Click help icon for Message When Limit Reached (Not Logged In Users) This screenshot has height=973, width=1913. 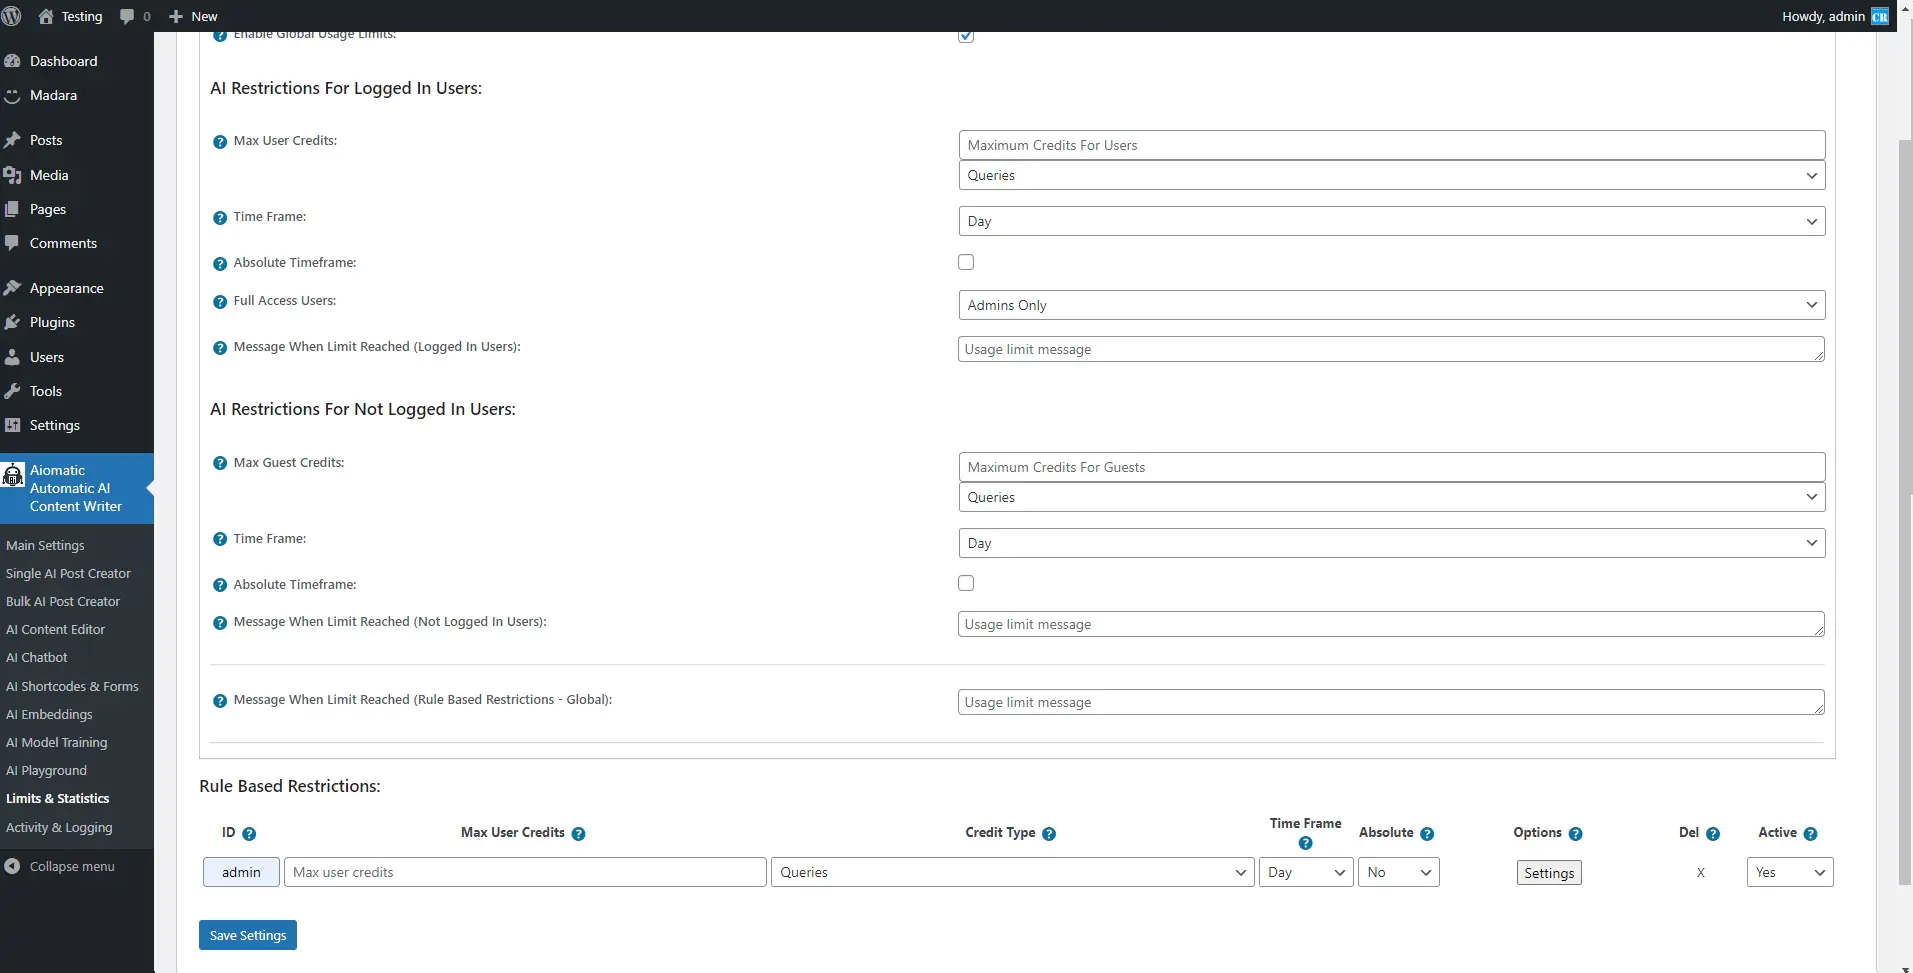pyautogui.click(x=220, y=623)
